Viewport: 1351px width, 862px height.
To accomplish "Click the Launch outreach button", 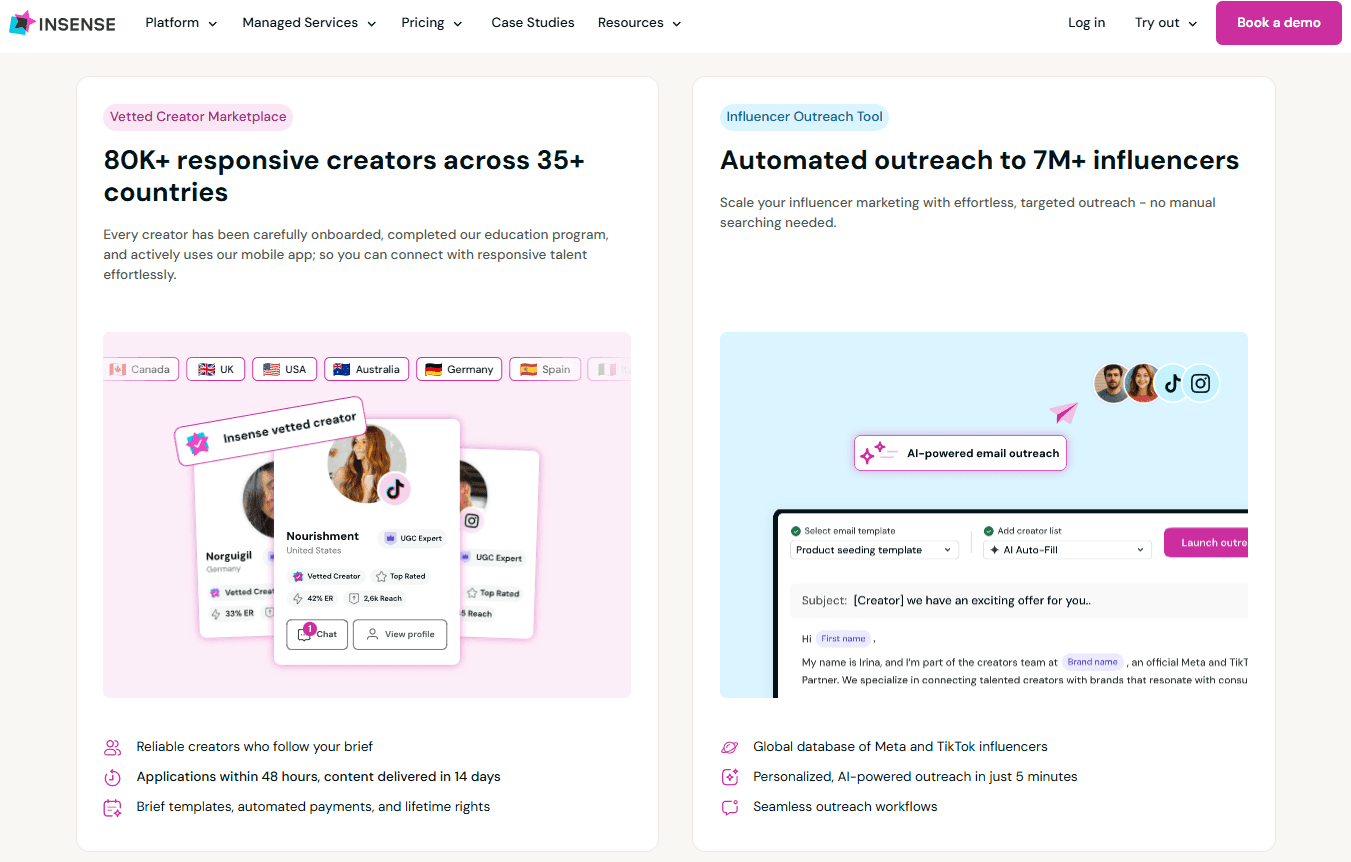I will 1206,543.
